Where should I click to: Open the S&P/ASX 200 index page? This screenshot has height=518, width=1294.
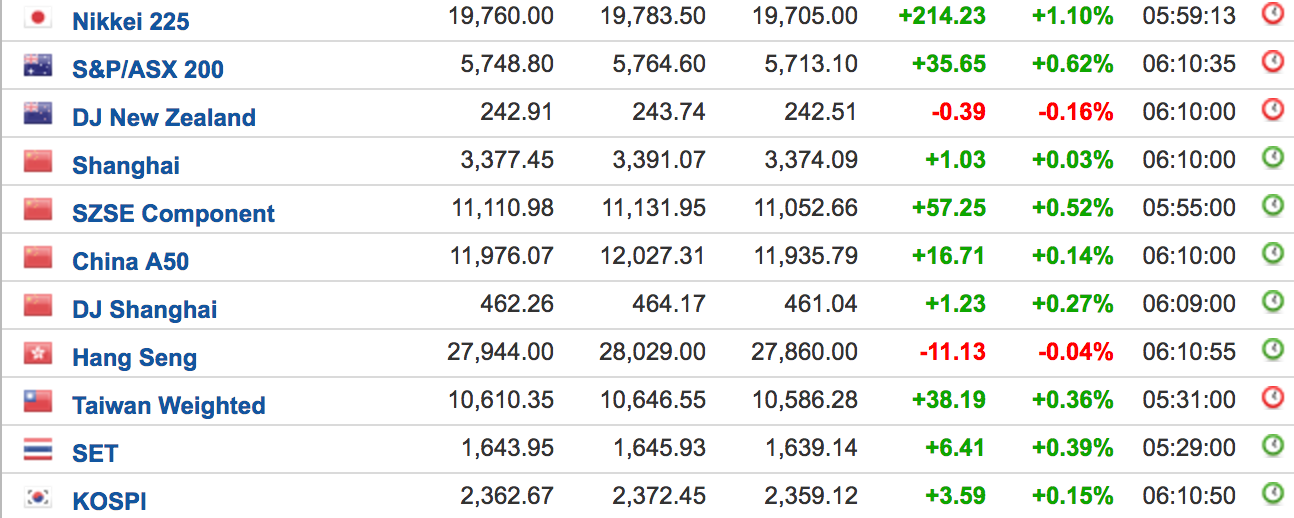coord(148,69)
